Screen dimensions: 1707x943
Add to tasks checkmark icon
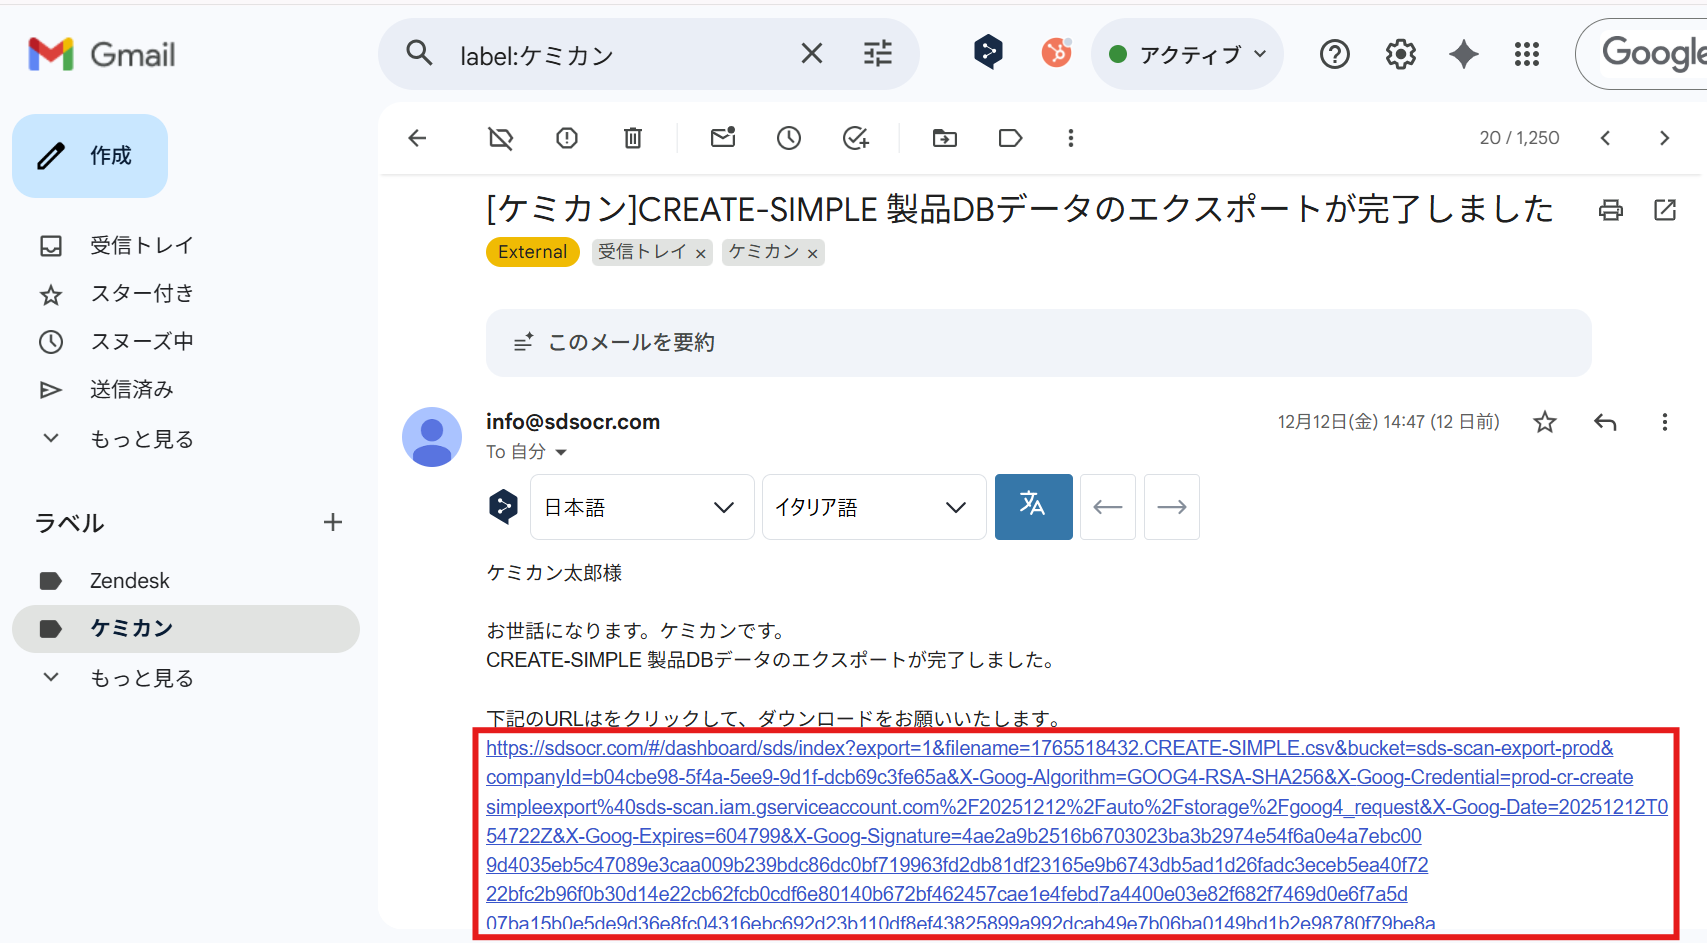(x=856, y=138)
